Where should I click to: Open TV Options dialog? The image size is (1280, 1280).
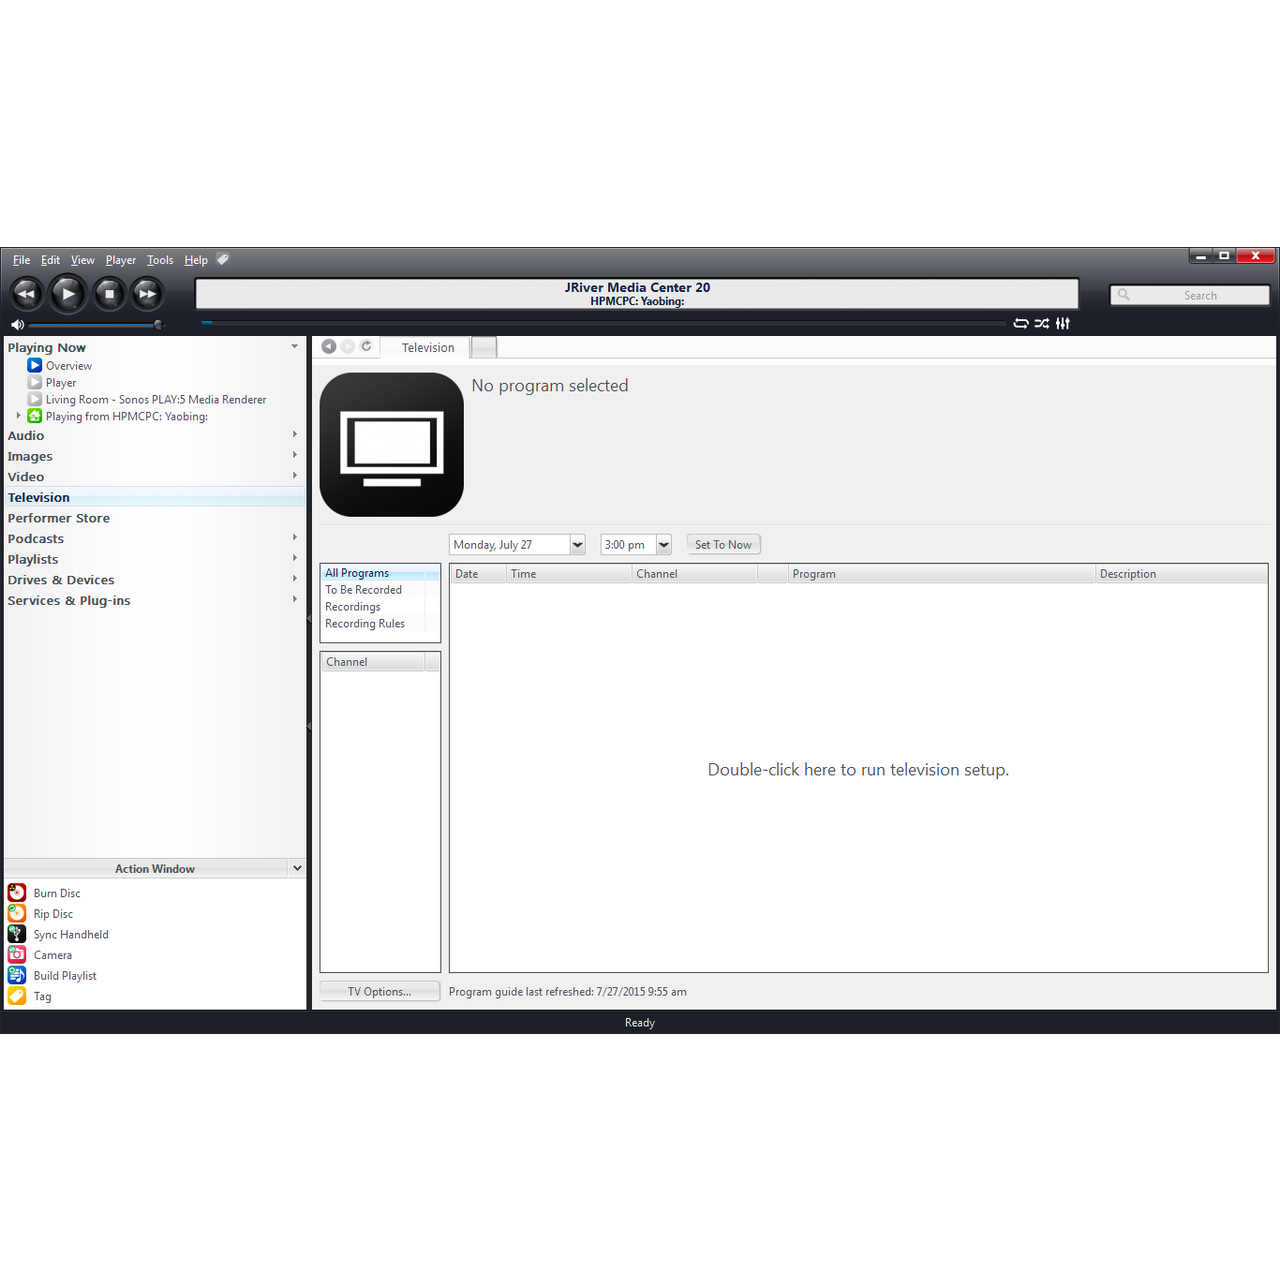(x=379, y=991)
